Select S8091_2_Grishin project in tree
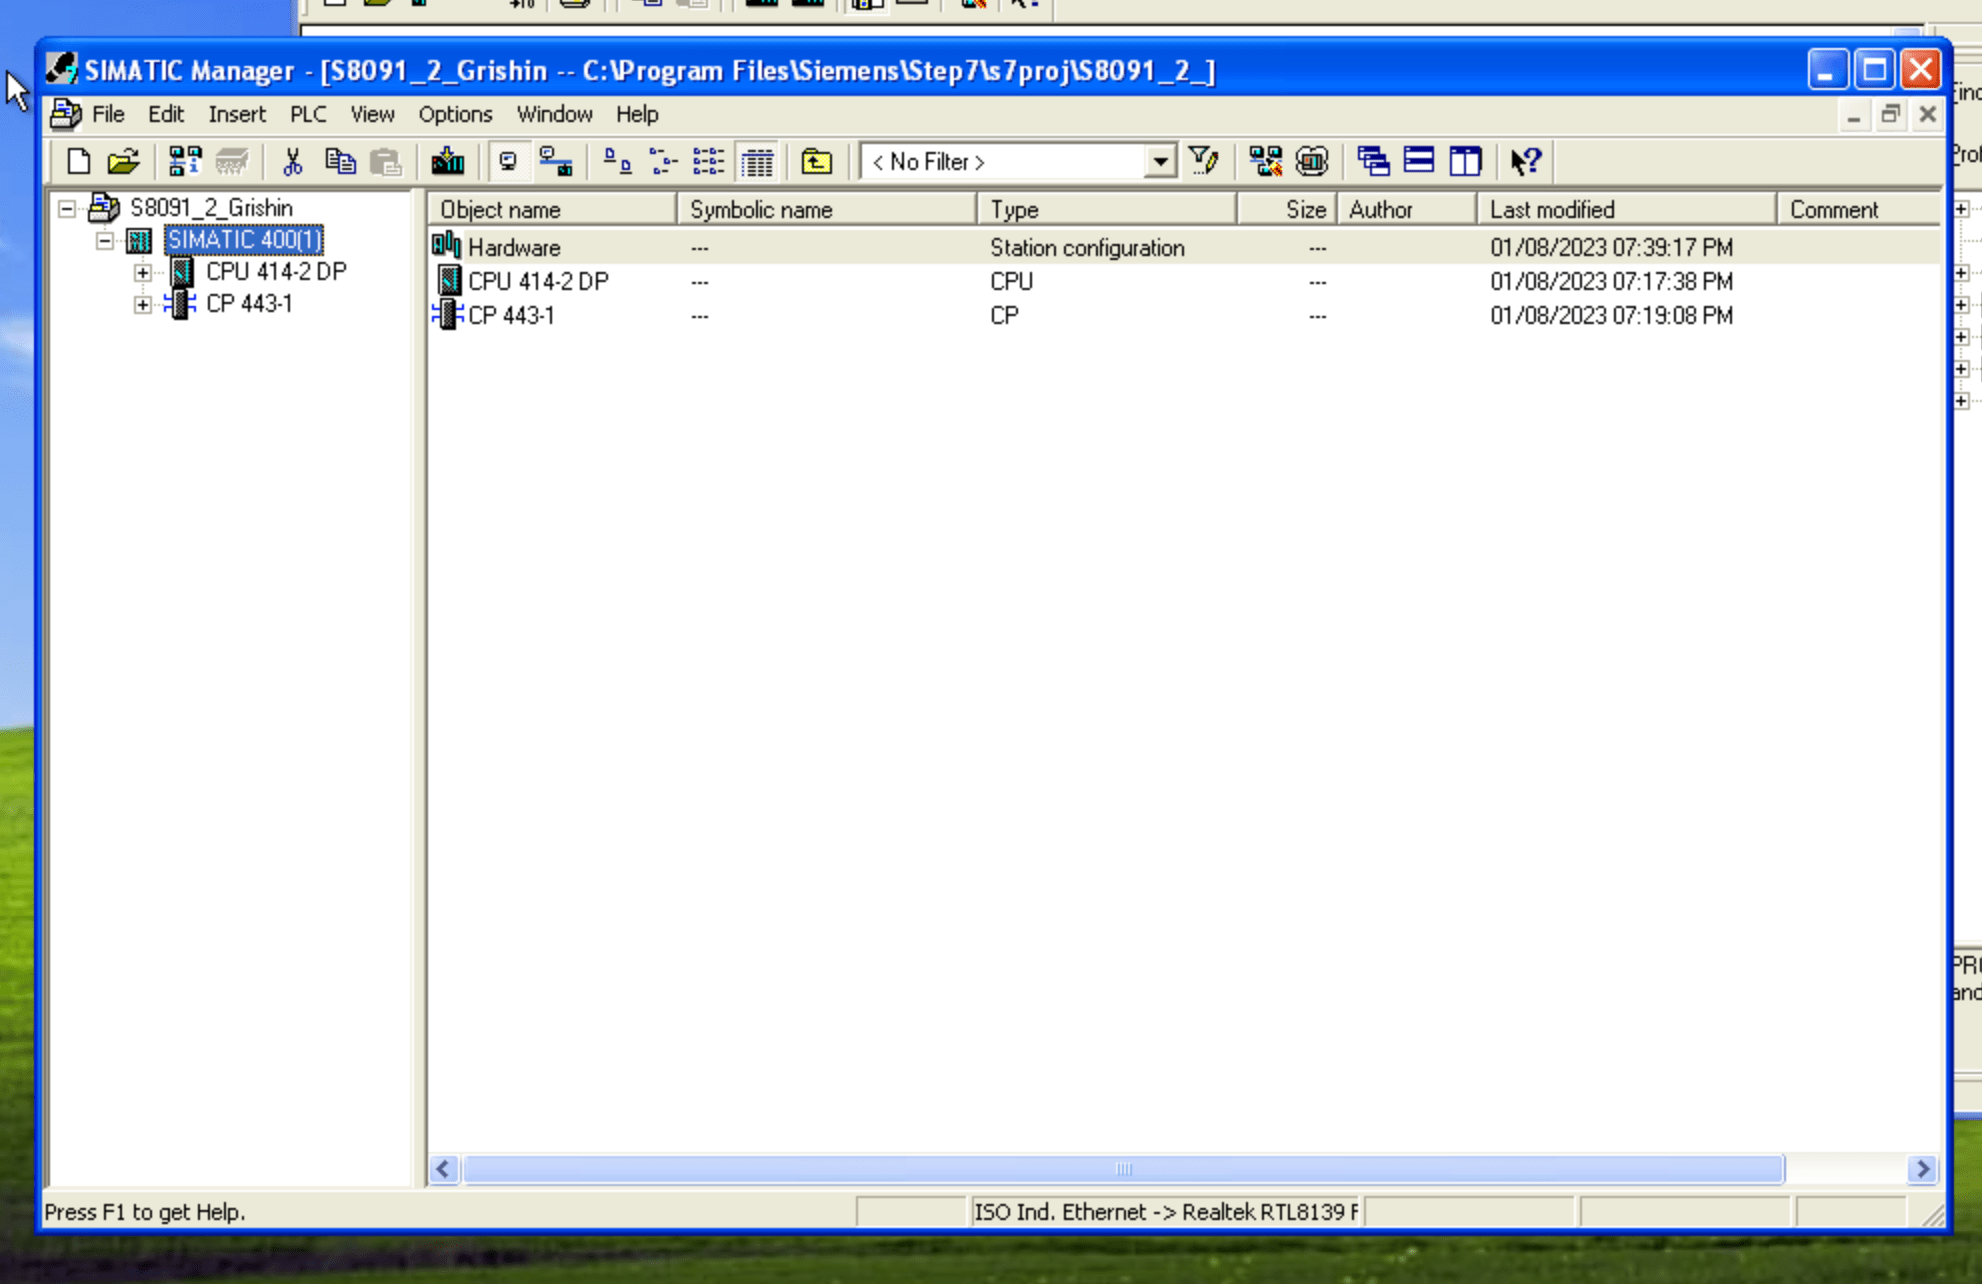1982x1284 pixels. 212,208
